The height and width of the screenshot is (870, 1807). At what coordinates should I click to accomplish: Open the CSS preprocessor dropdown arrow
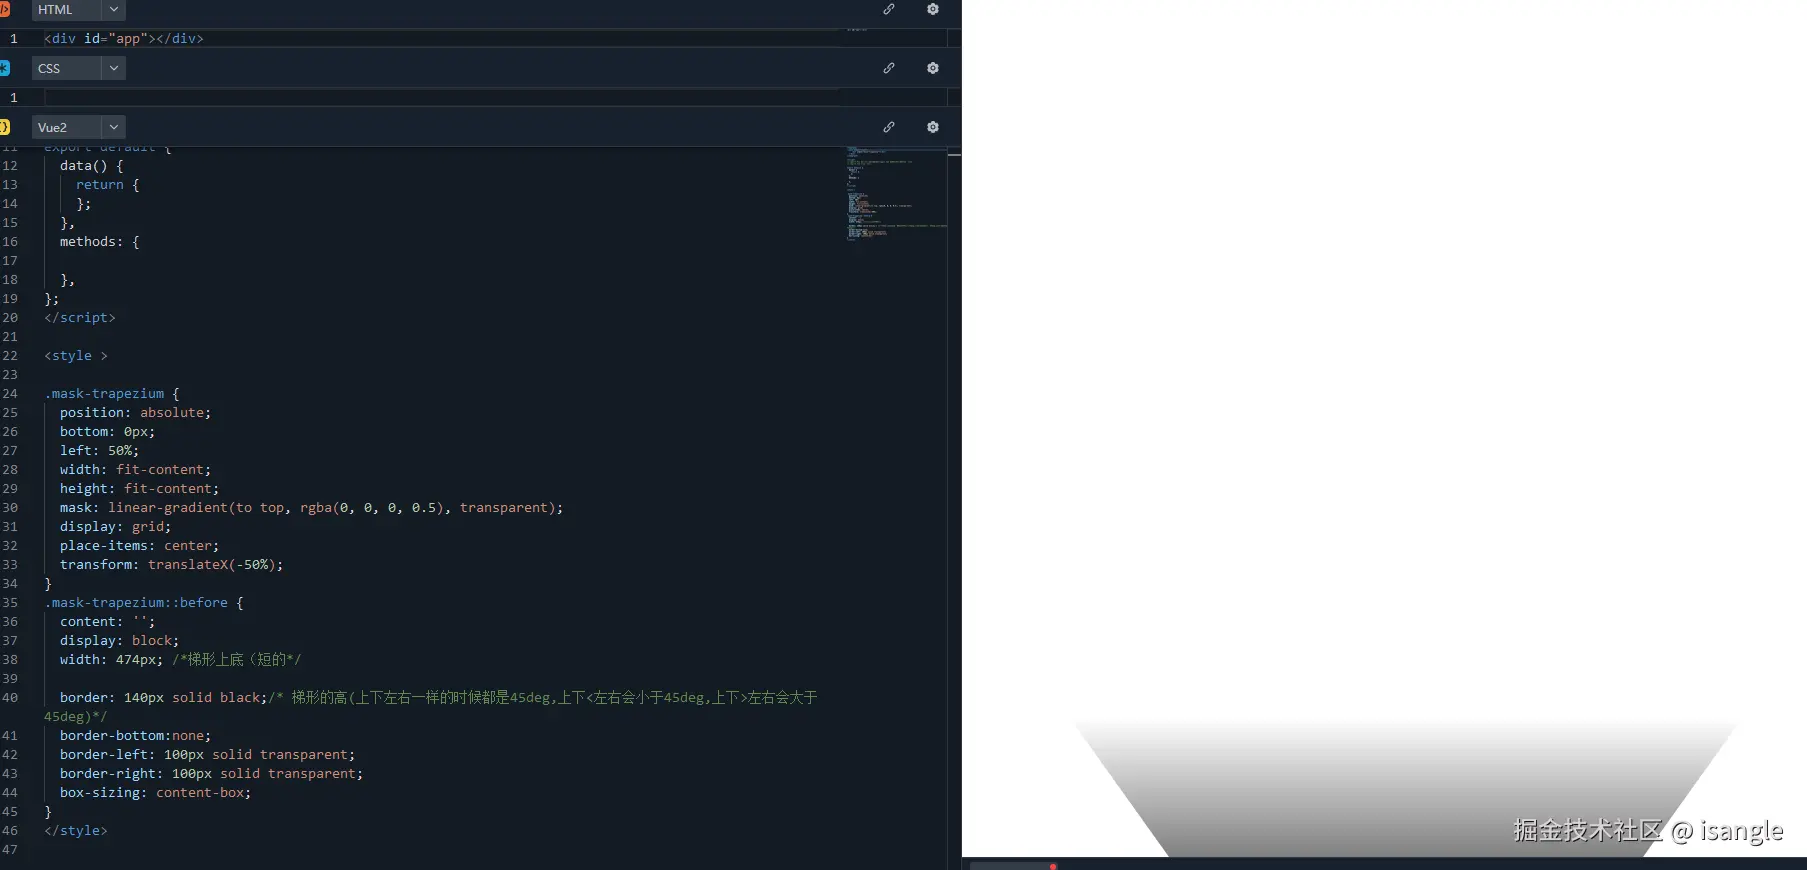pyautogui.click(x=113, y=68)
